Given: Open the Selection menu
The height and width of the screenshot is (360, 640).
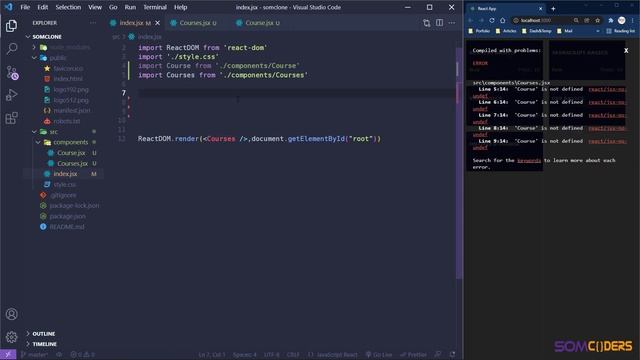Looking at the screenshot, I should (x=68, y=7).
